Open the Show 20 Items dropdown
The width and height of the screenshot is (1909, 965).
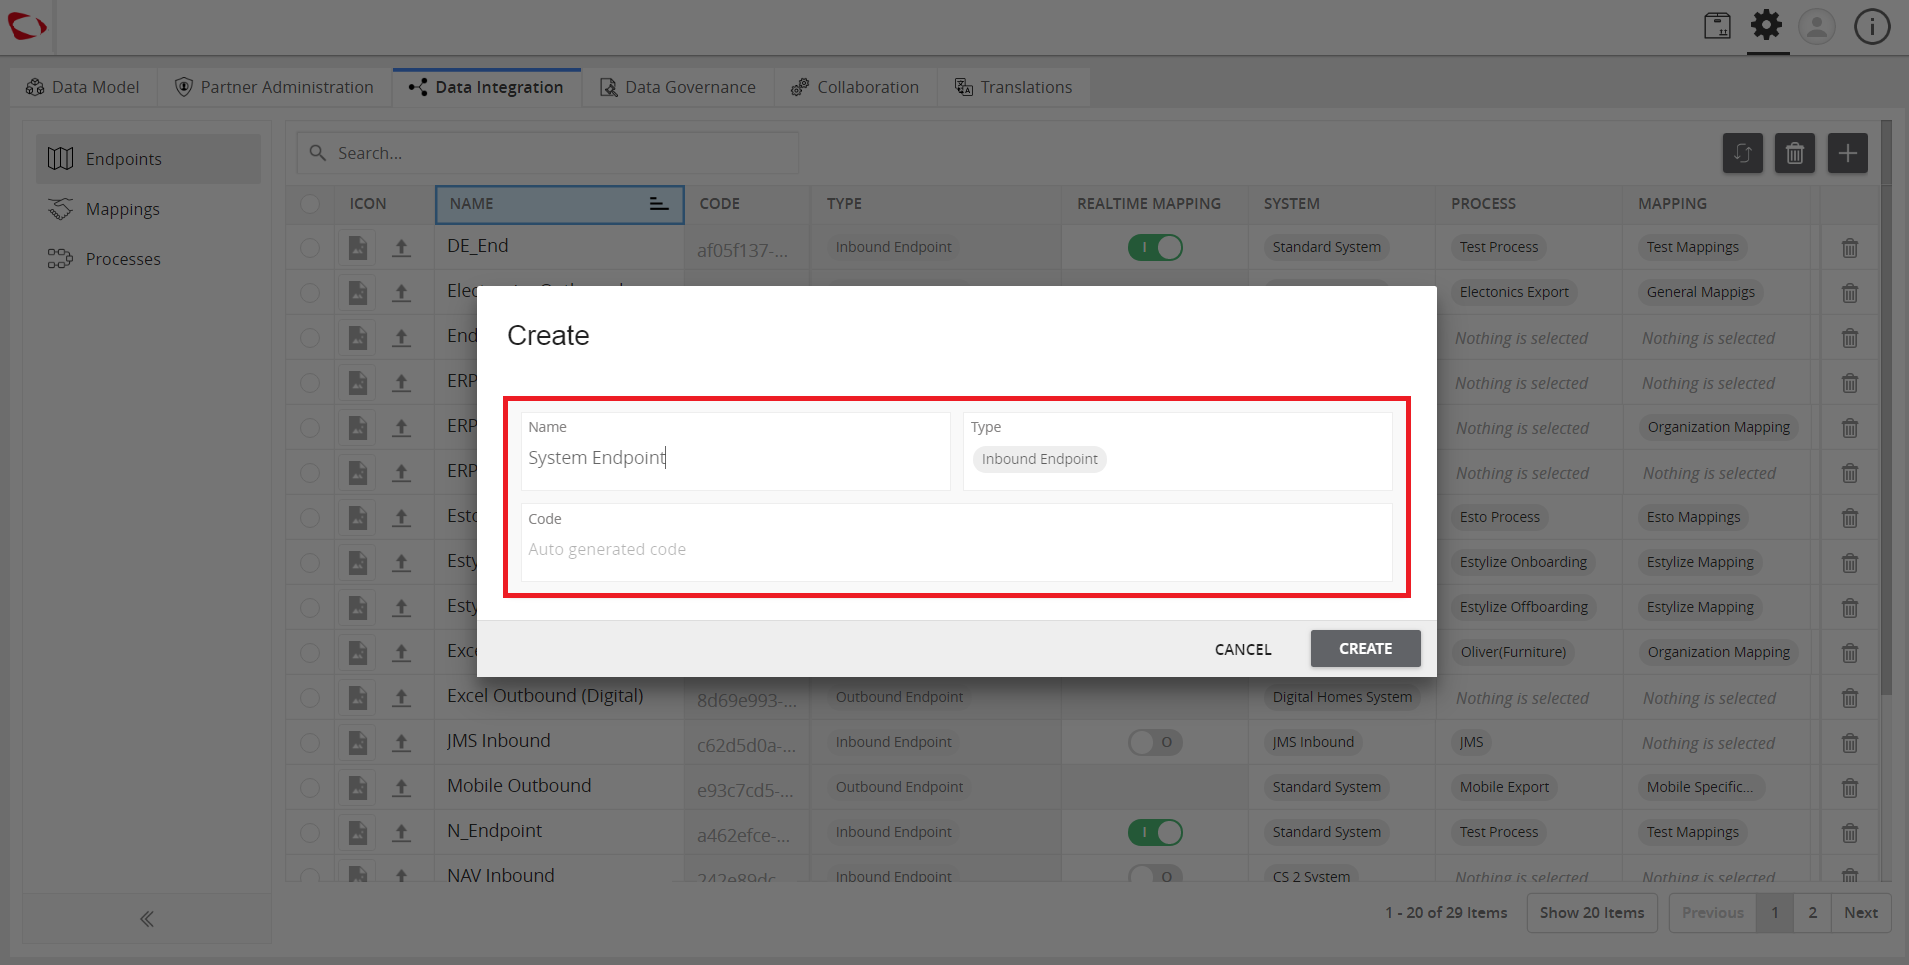click(x=1592, y=913)
